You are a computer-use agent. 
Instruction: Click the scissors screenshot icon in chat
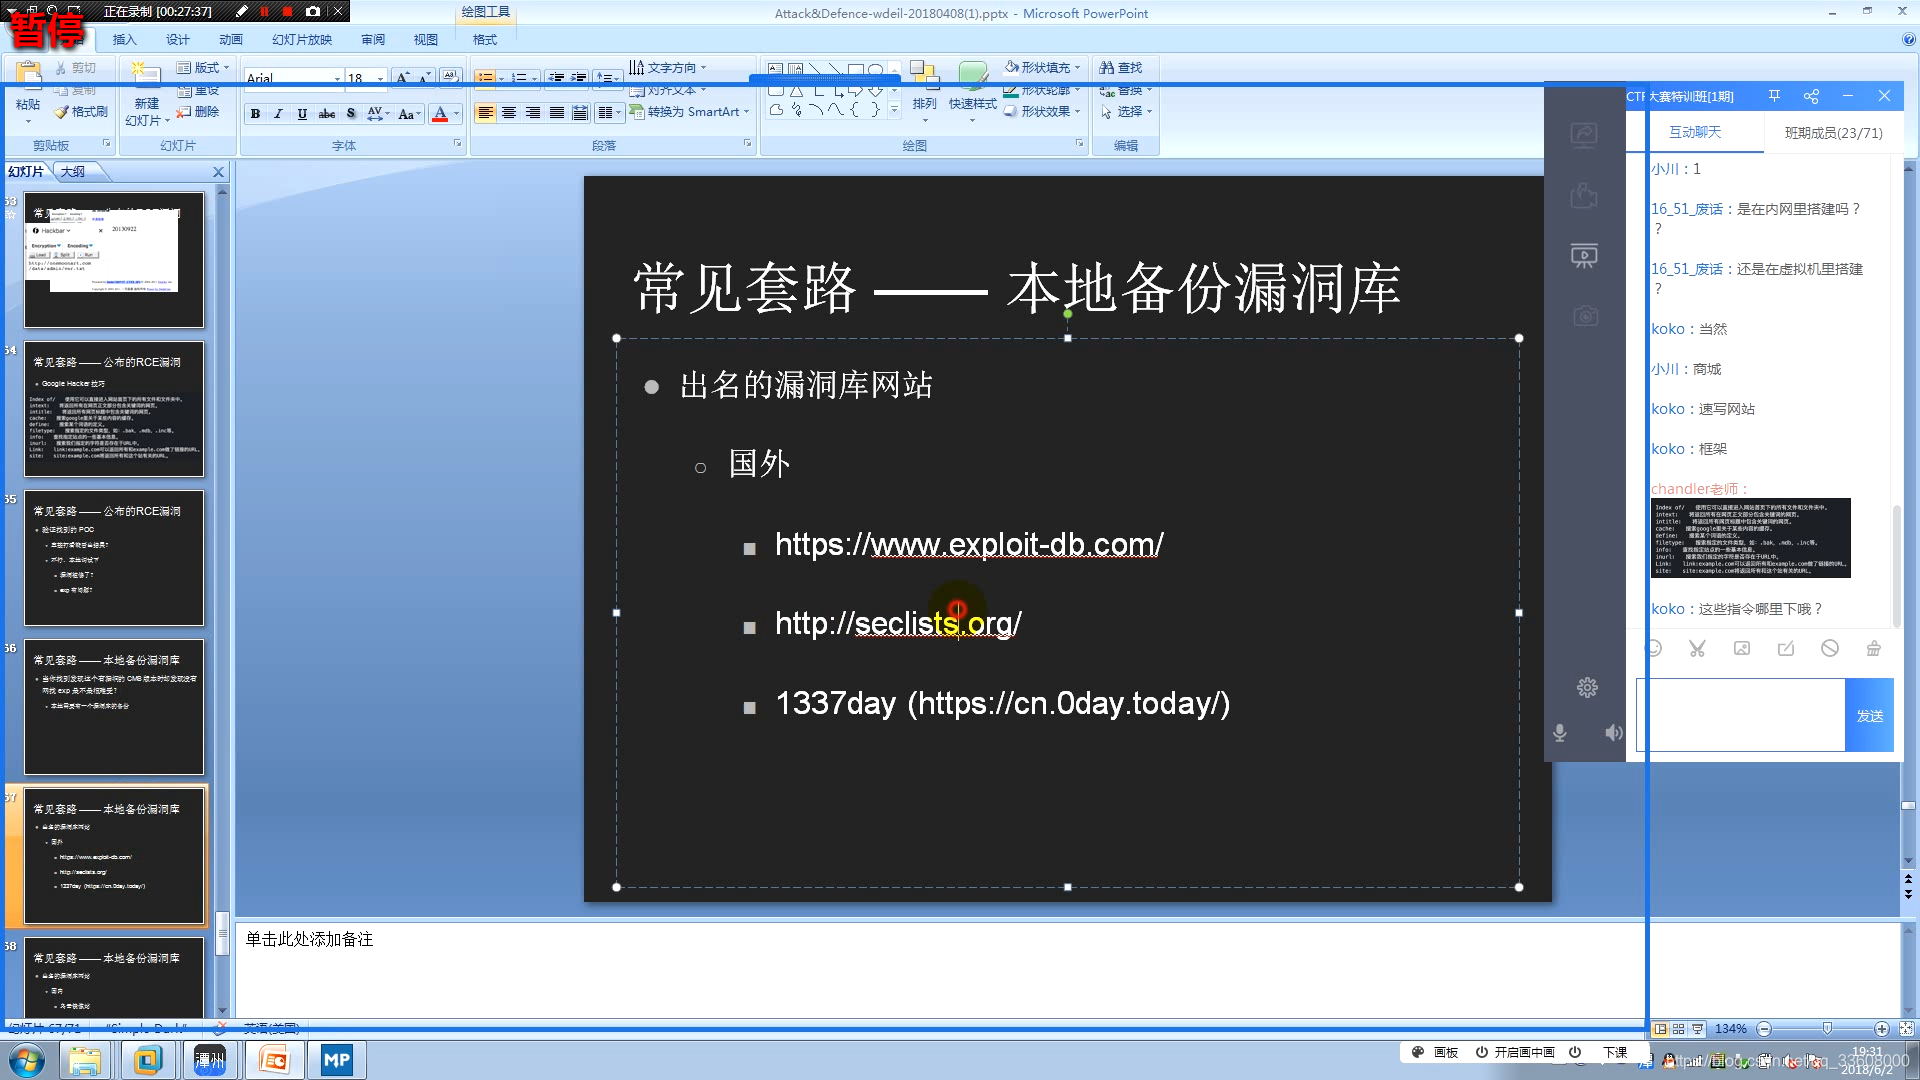point(1697,649)
